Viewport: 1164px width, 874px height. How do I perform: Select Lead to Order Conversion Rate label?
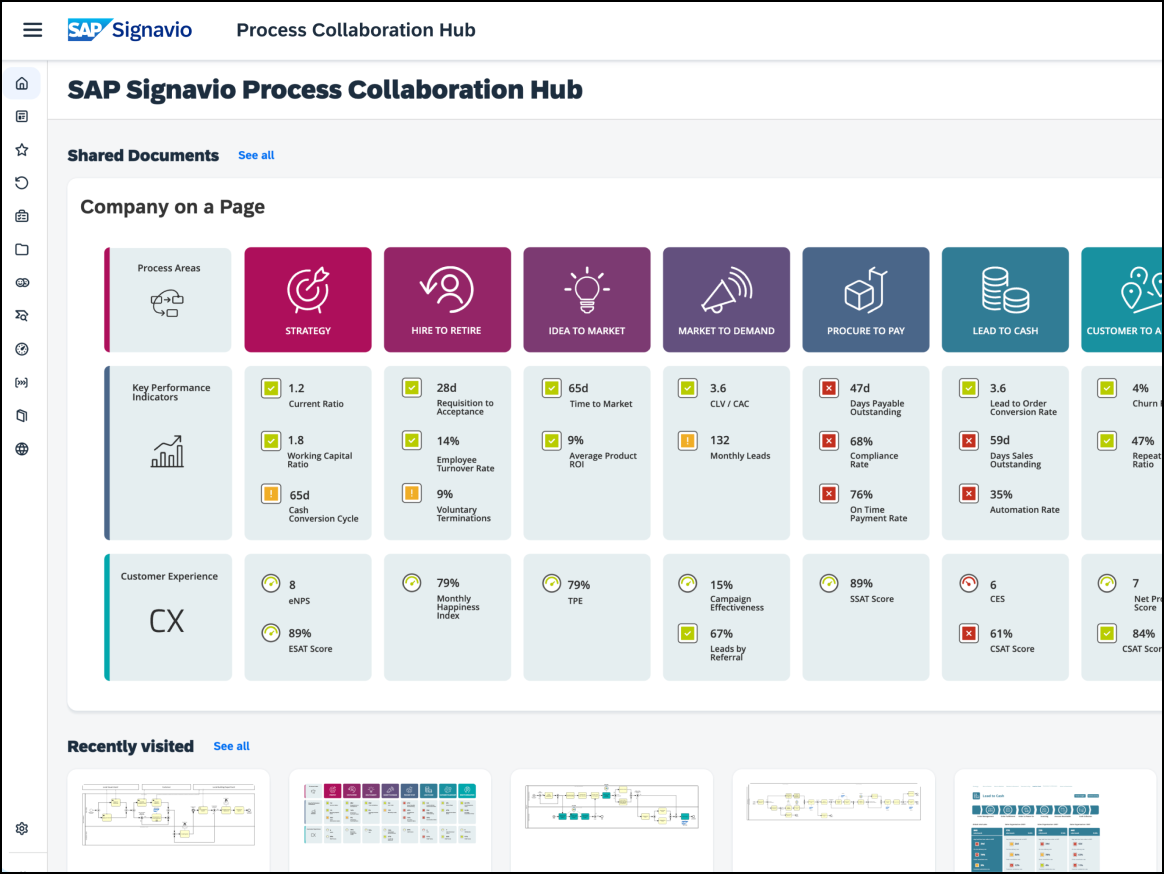click(x=1023, y=408)
